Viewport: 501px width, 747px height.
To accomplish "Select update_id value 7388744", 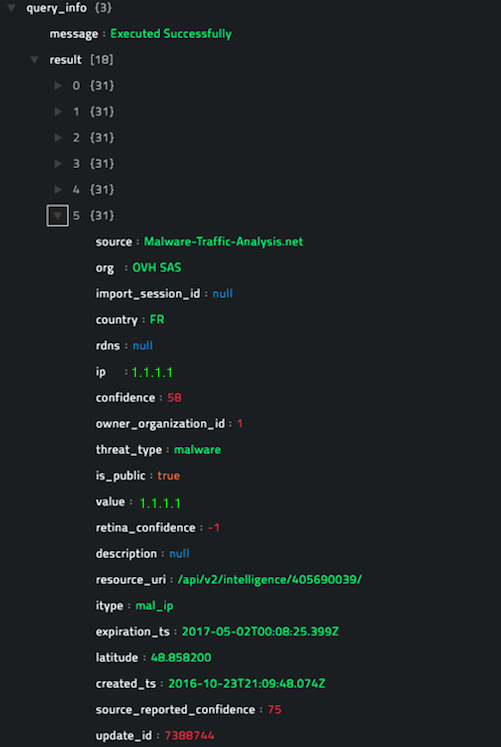I will (x=190, y=736).
